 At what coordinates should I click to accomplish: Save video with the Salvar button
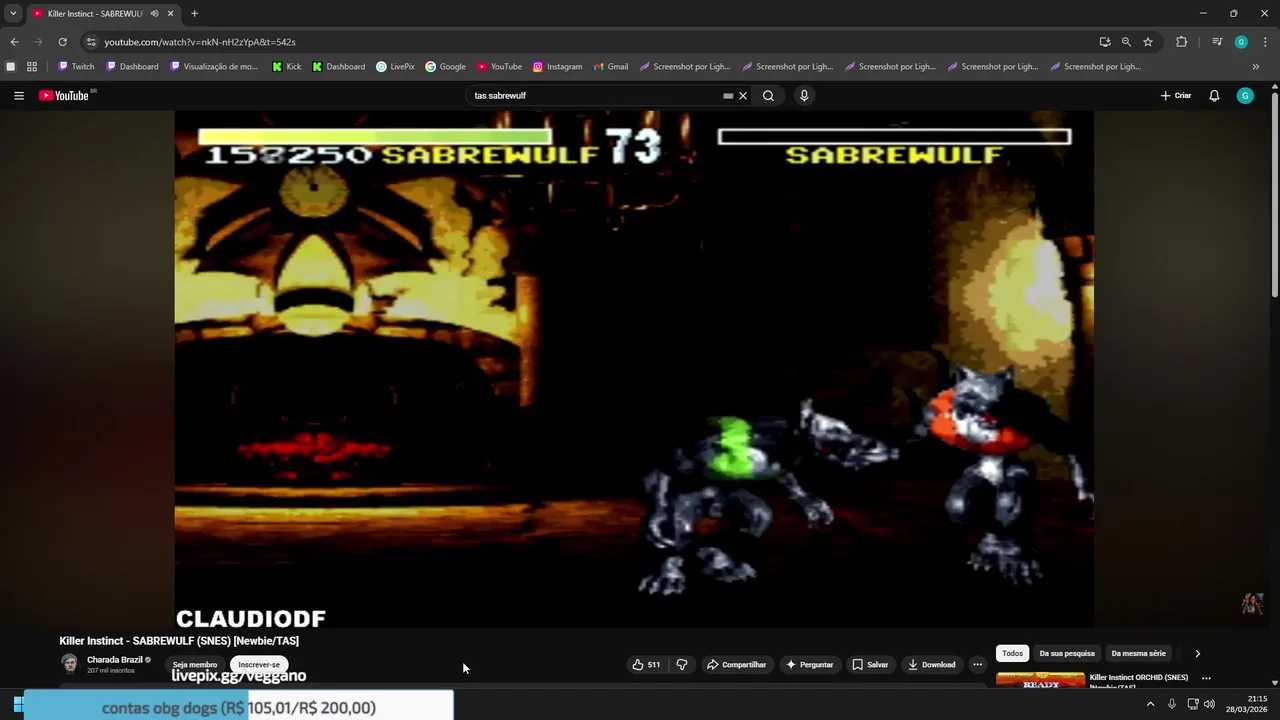(x=870, y=665)
